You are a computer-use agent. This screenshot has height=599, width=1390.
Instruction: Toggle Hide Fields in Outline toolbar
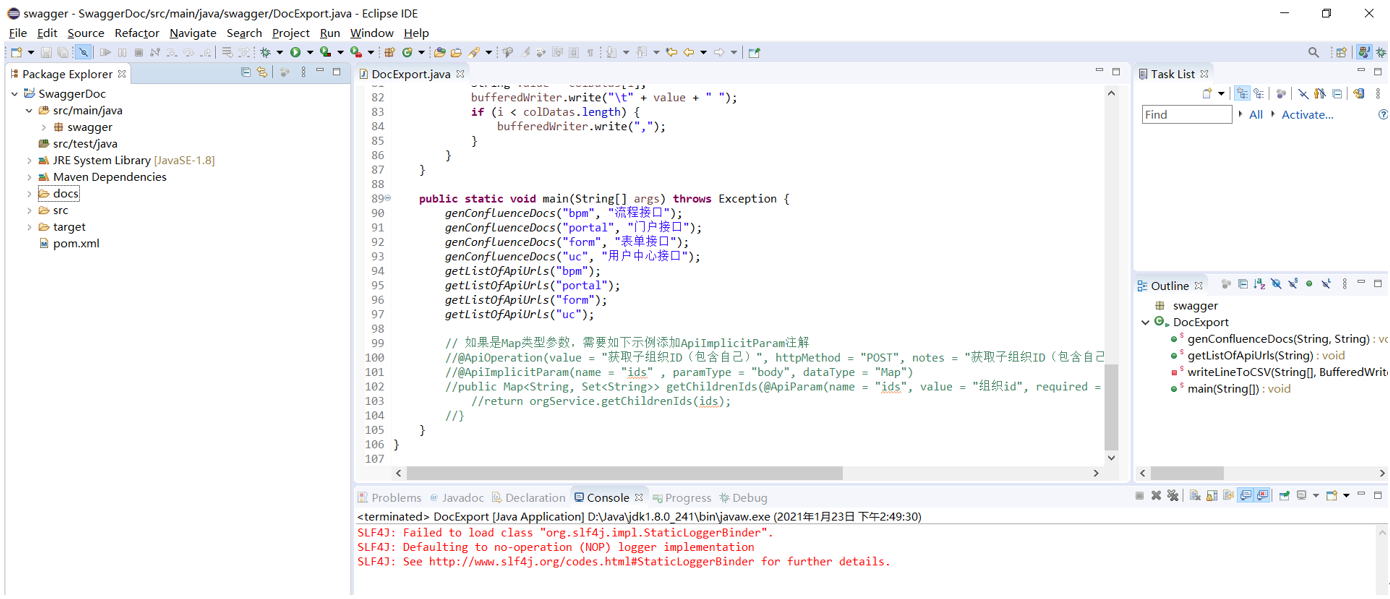coord(1276,285)
